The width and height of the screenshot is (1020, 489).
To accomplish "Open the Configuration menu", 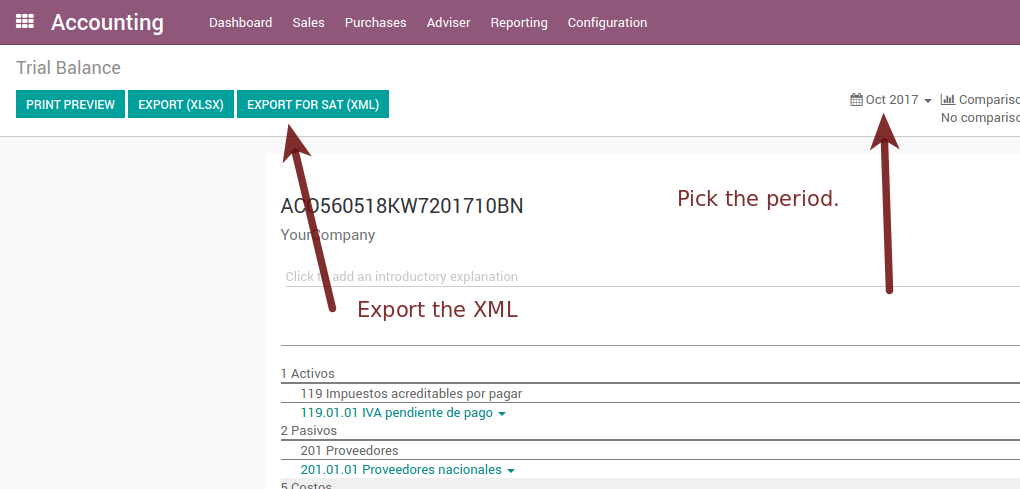I will [x=607, y=23].
